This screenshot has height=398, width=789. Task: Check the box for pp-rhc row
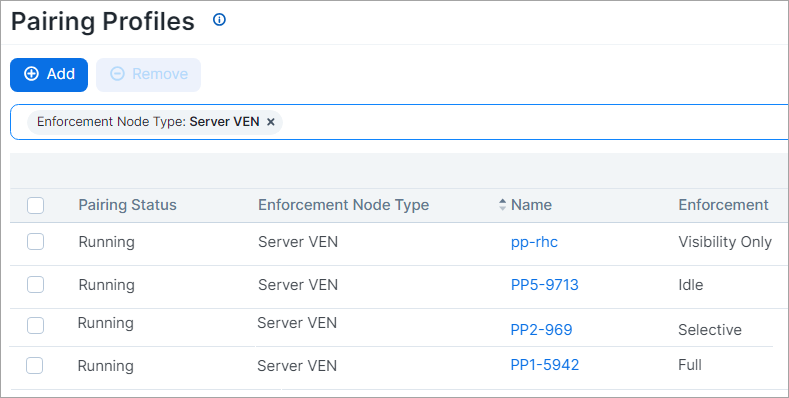(35, 242)
